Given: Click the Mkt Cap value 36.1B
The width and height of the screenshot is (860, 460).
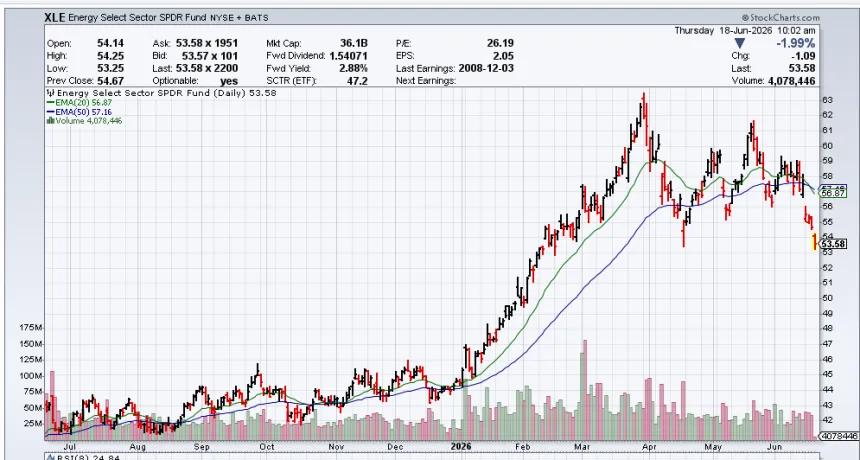Looking at the screenshot, I should tap(353, 43).
